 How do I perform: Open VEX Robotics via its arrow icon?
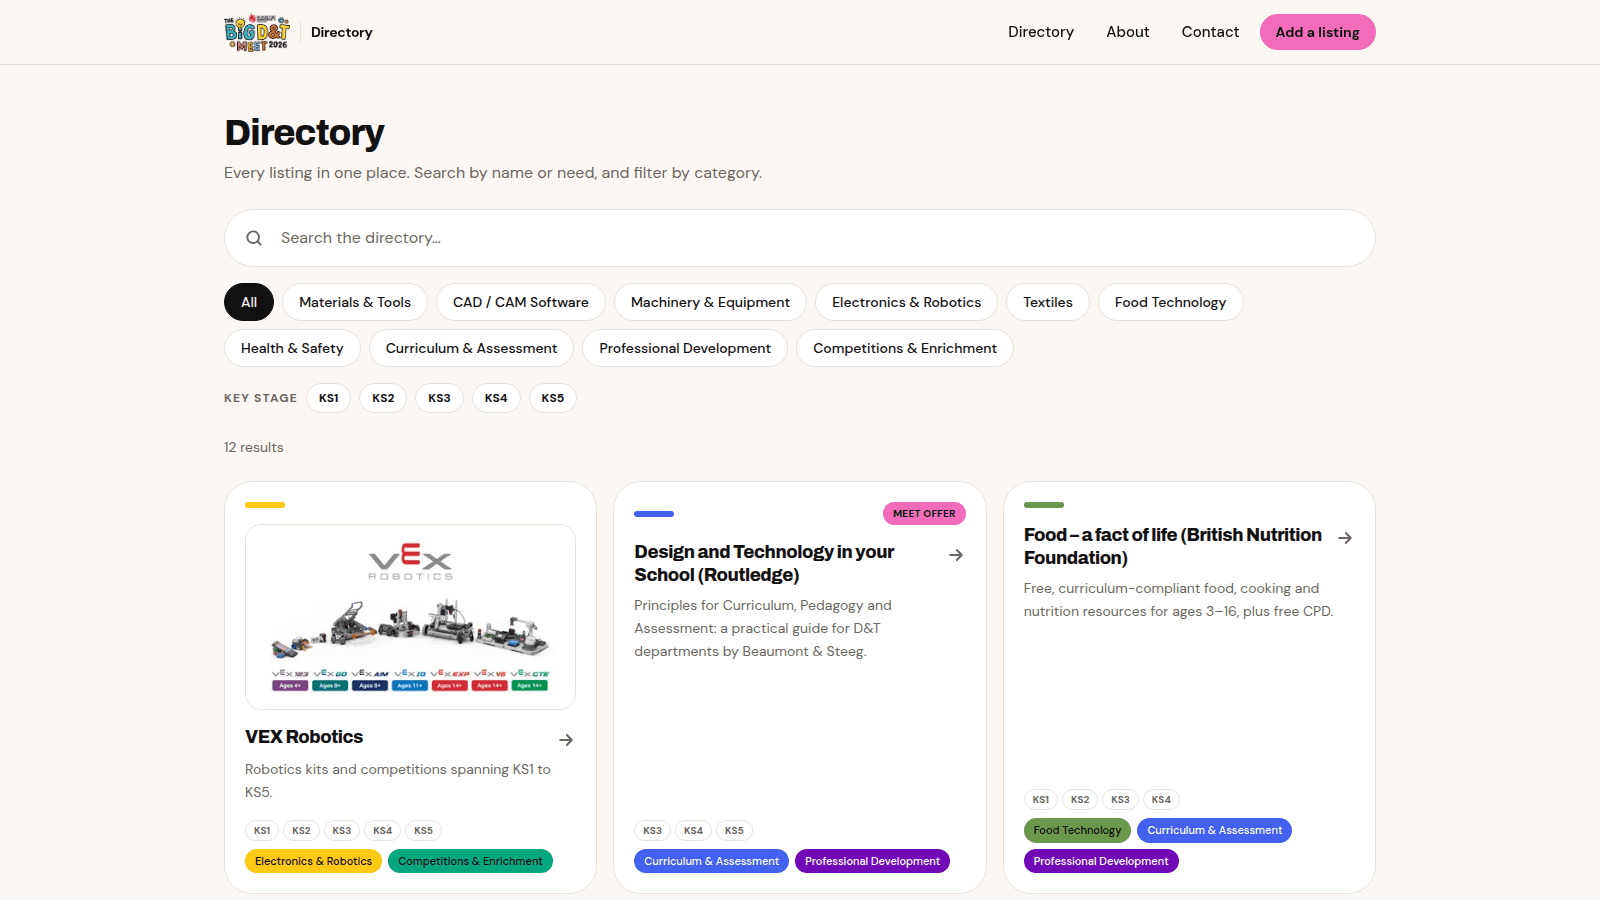566,740
